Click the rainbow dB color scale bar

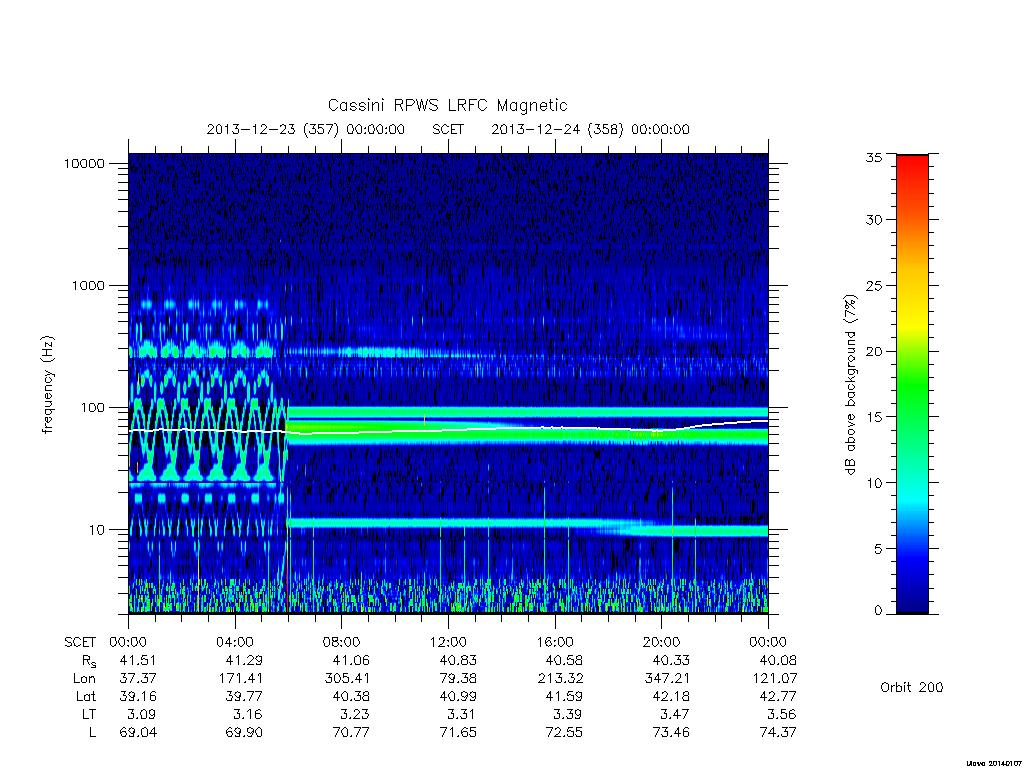(x=912, y=384)
